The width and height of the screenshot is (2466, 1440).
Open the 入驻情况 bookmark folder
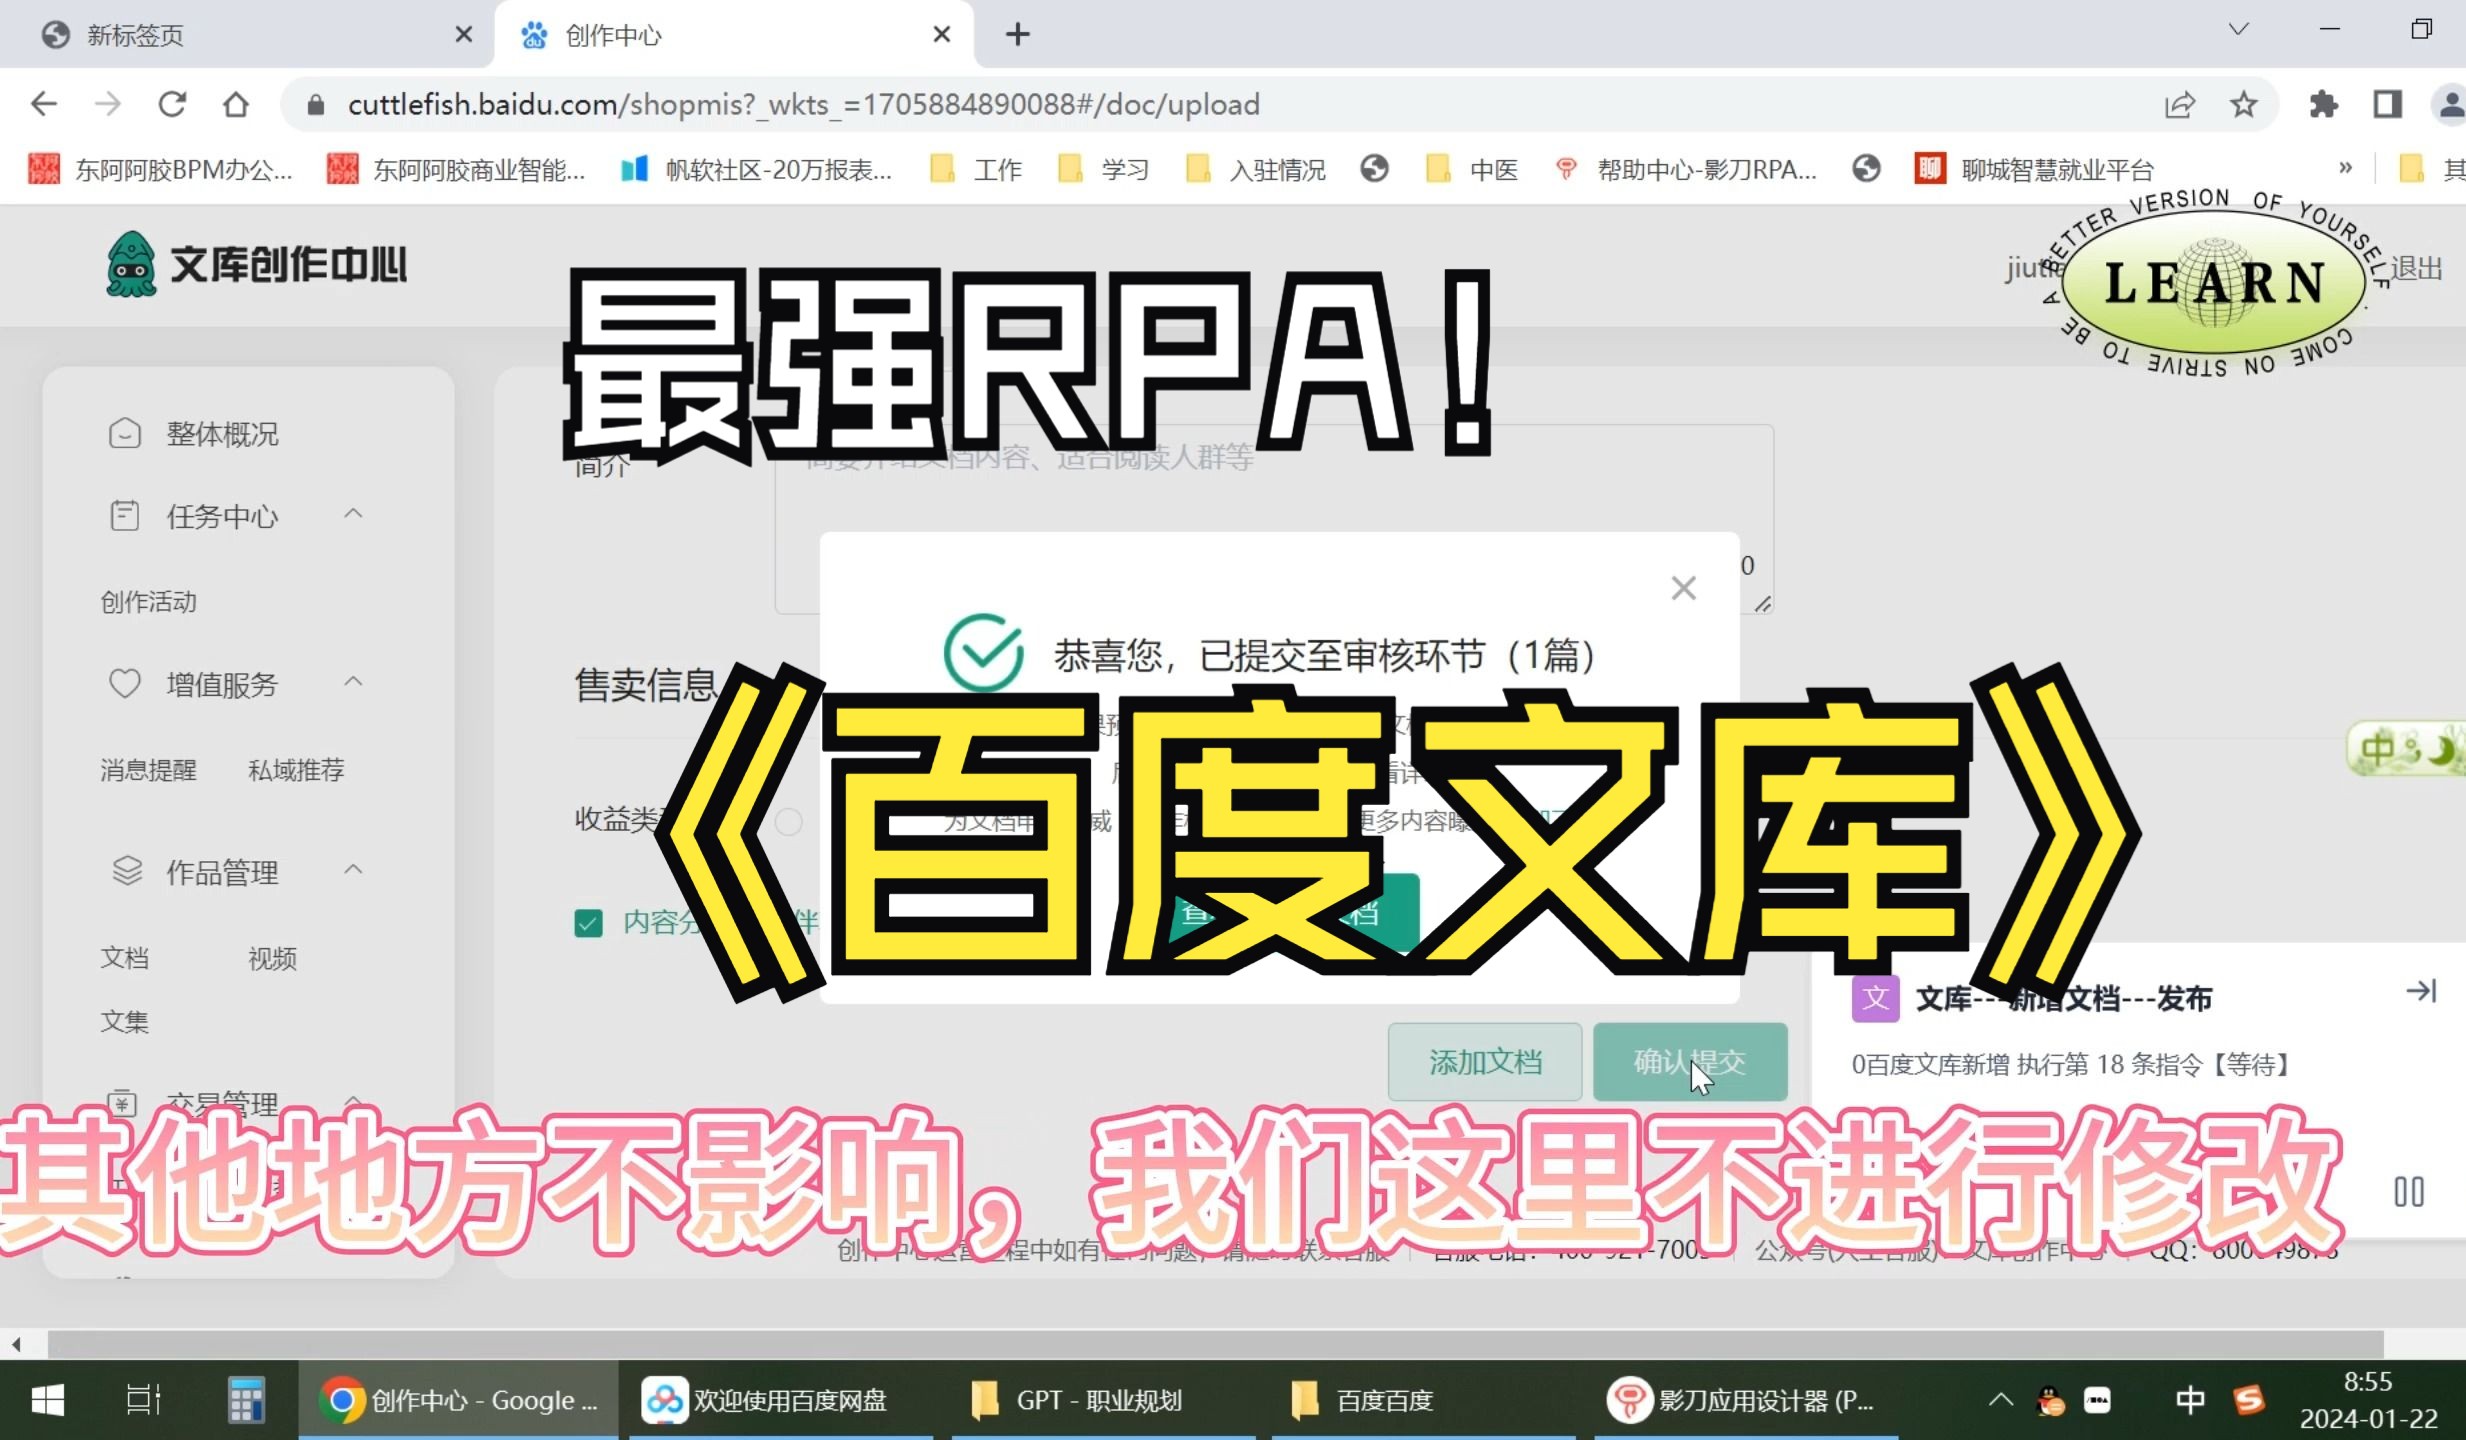pyautogui.click(x=1256, y=170)
